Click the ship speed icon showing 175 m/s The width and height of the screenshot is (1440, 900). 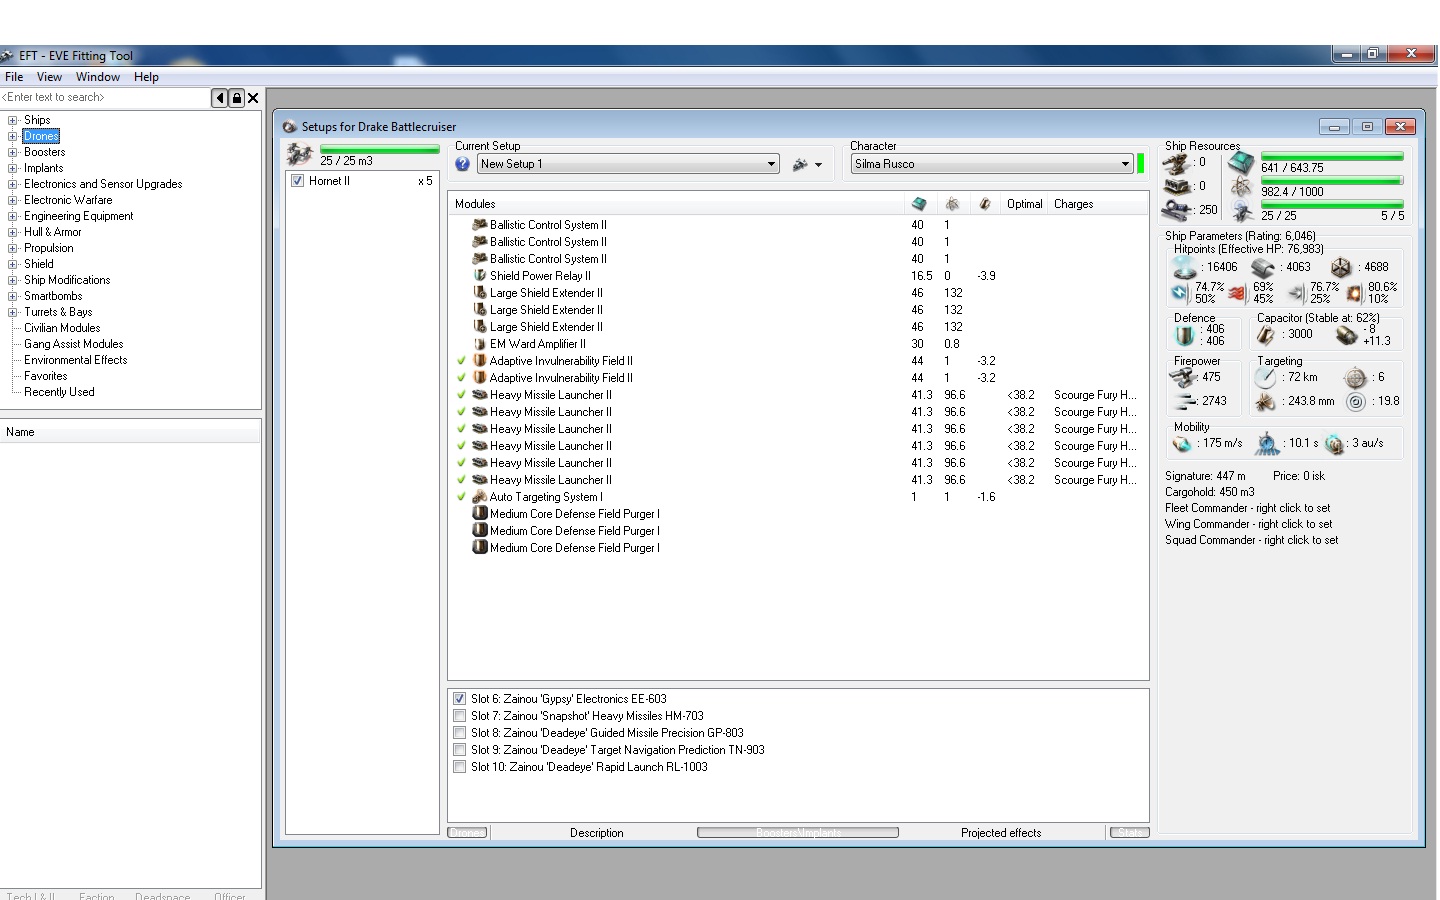tap(1183, 443)
